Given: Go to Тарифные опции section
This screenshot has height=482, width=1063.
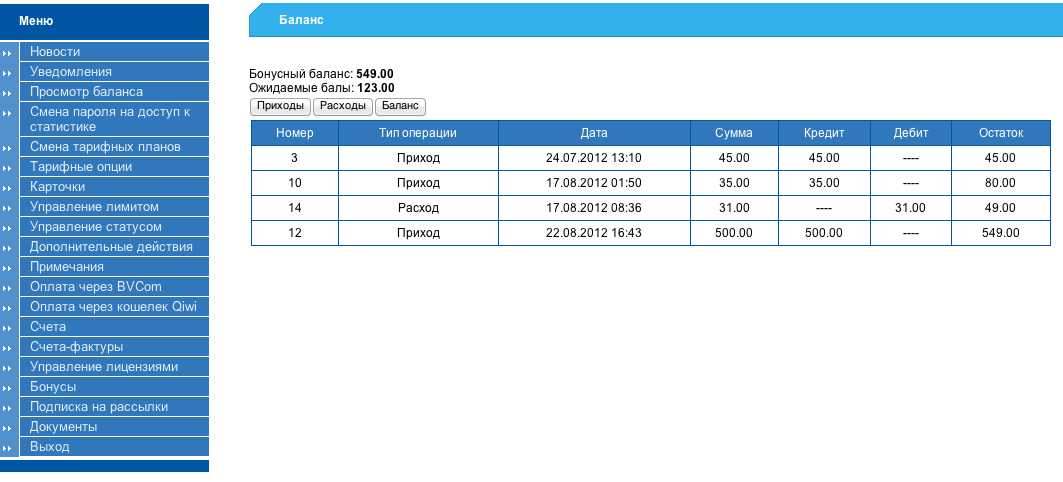Looking at the screenshot, I should [81, 167].
